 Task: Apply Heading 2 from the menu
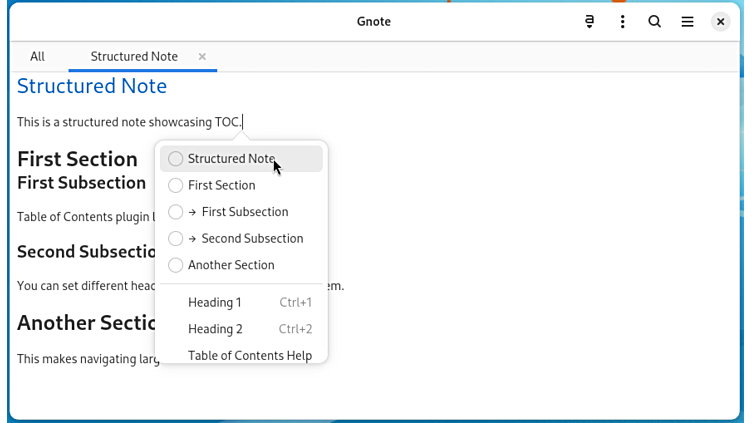(215, 329)
